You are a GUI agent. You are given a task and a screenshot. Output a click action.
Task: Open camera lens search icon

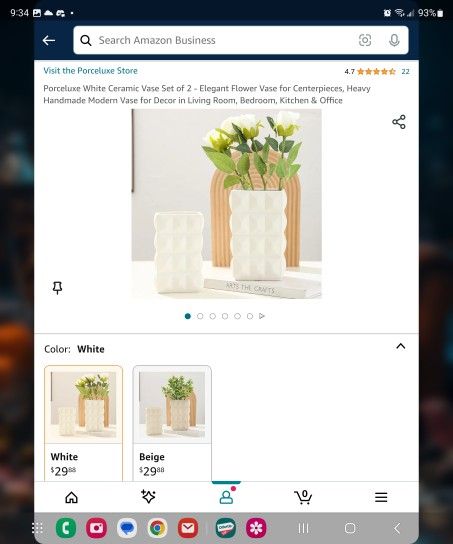pyautogui.click(x=365, y=40)
